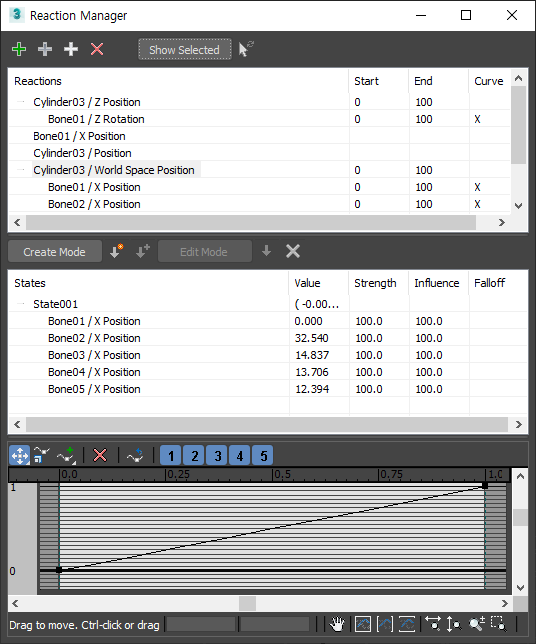The width and height of the screenshot is (536, 644).
Task: Toggle curve number 5 button
Action: [x=263, y=455]
